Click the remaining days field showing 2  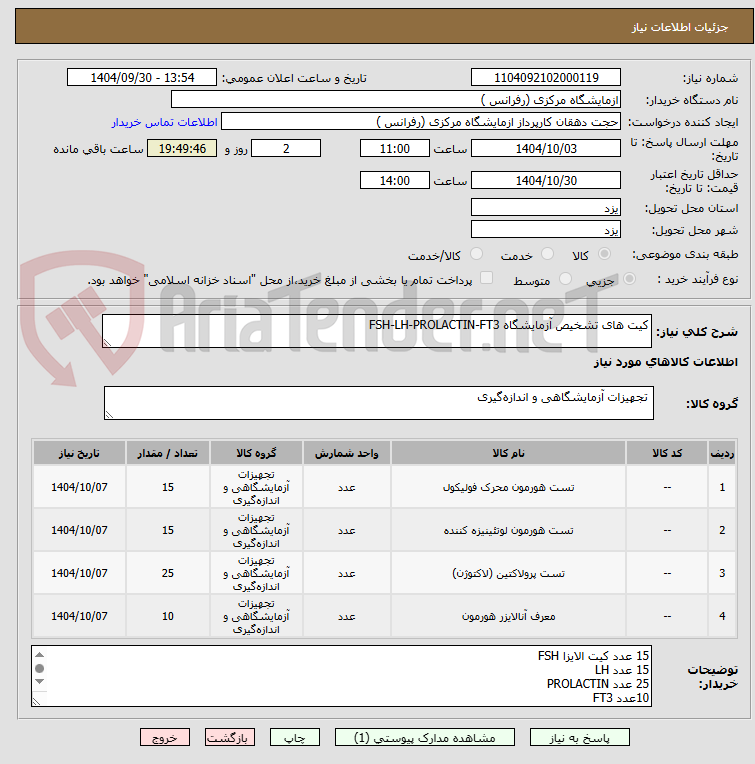click(x=286, y=148)
